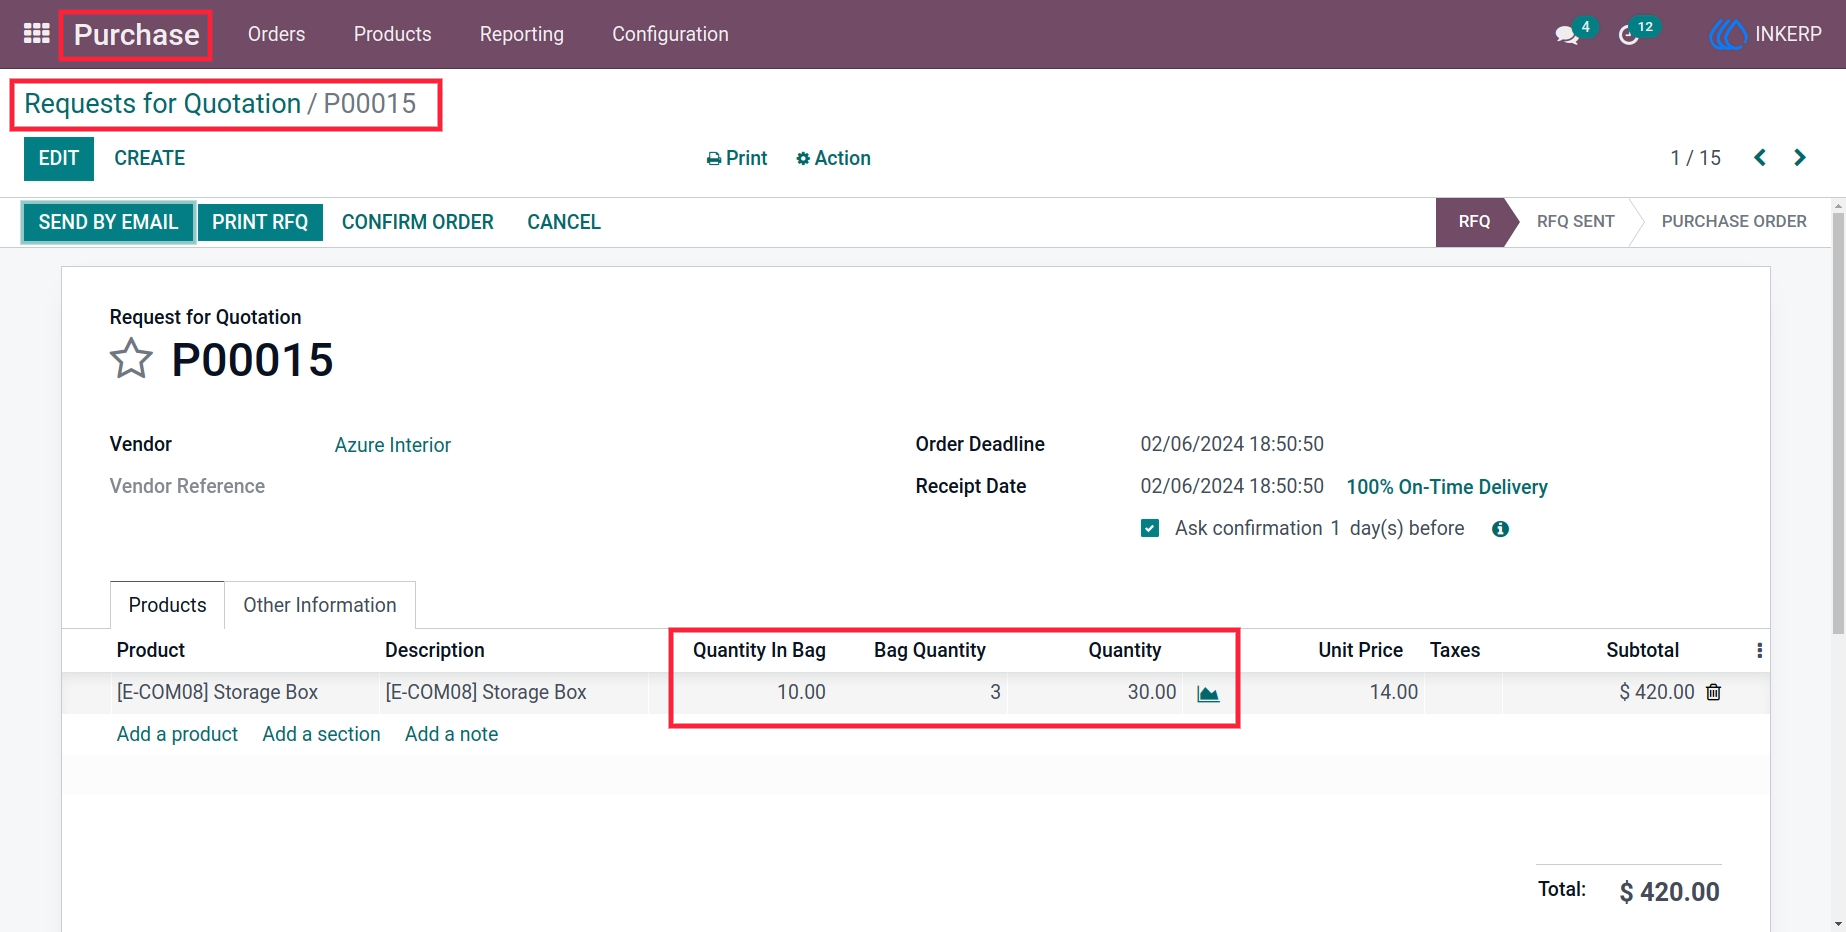The width and height of the screenshot is (1846, 932).
Task: Click CONFIRM ORDER button
Action: (x=418, y=222)
